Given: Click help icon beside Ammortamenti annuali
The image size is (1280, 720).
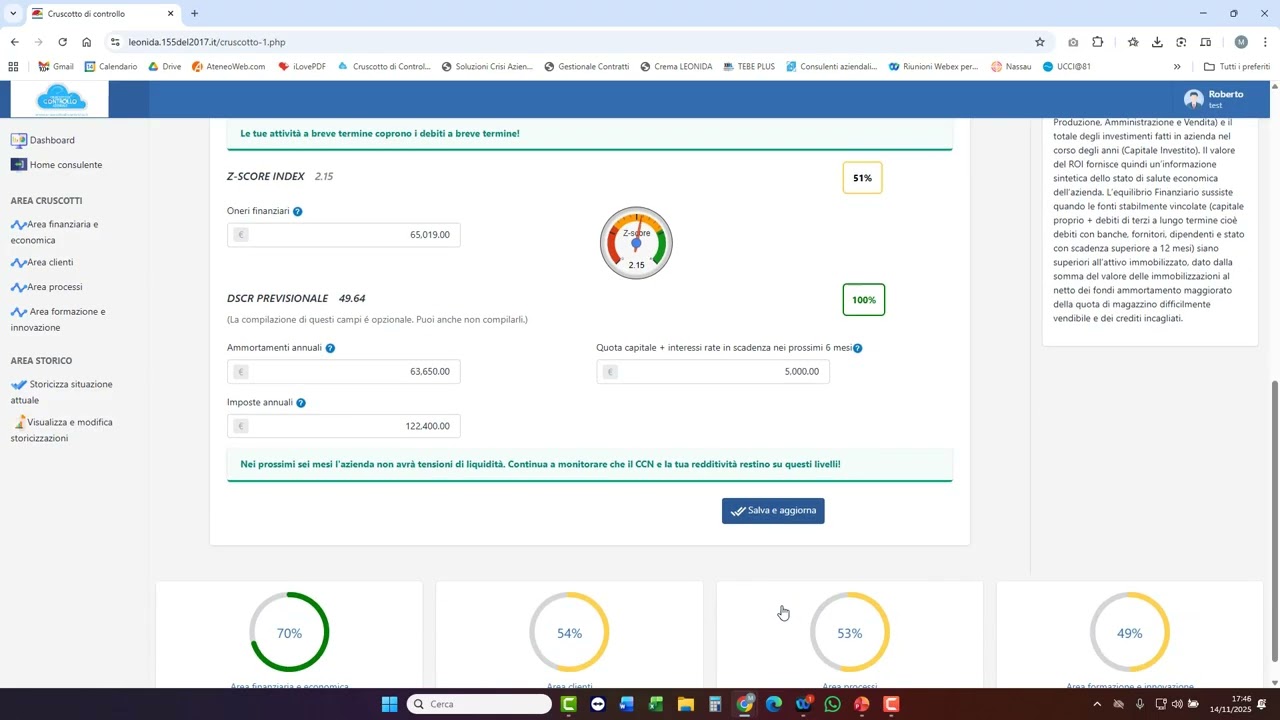Looking at the screenshot, I should (x=330, y=348).
